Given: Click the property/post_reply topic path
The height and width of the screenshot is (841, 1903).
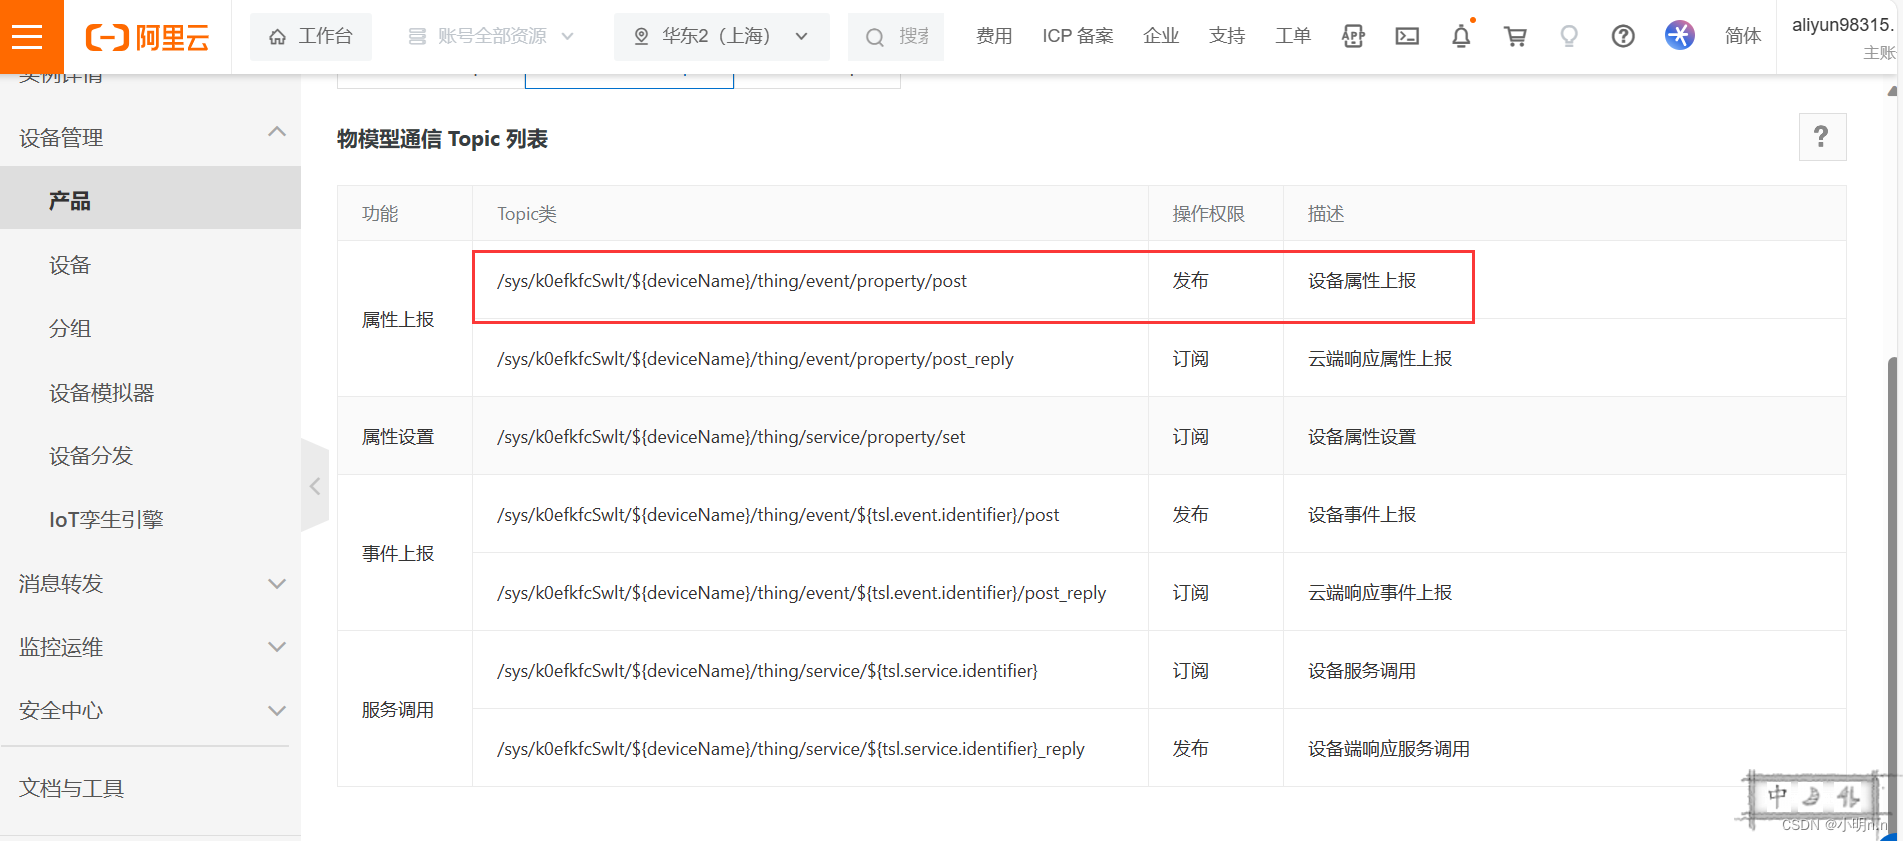Looking at the screenshot, I should click(755, 359).
